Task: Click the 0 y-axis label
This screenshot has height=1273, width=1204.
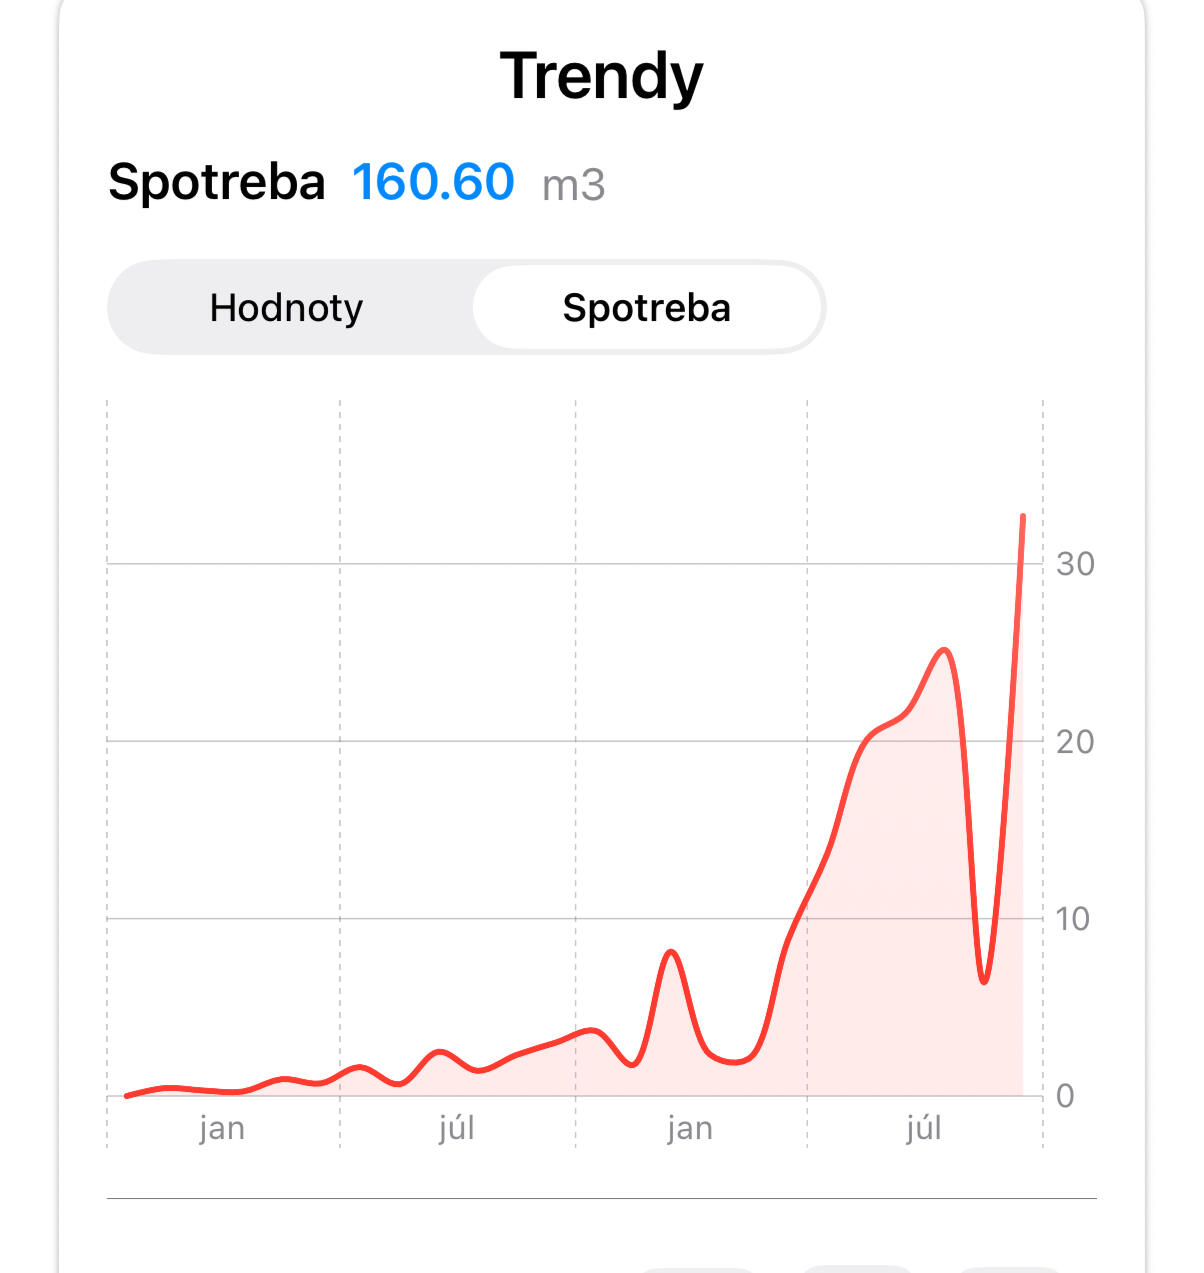Action: 1065,1096
